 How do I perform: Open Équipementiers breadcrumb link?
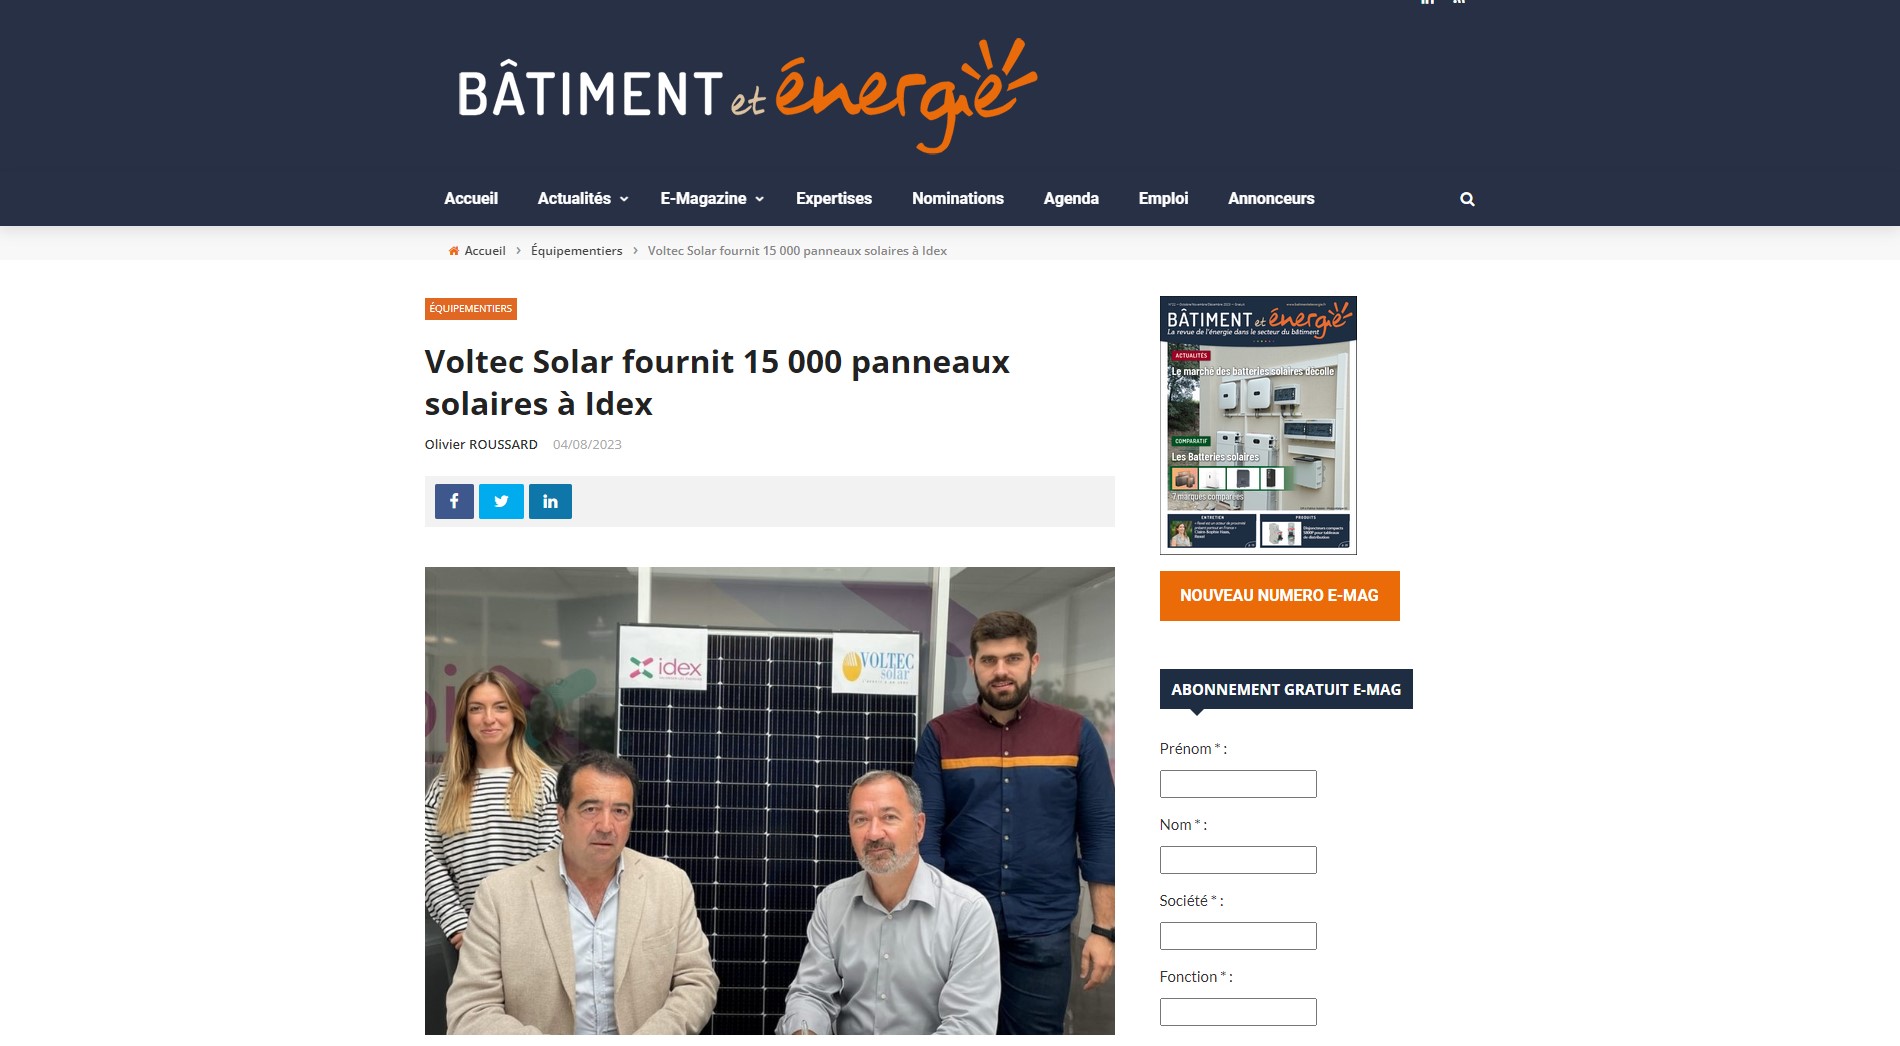(576, 251)
